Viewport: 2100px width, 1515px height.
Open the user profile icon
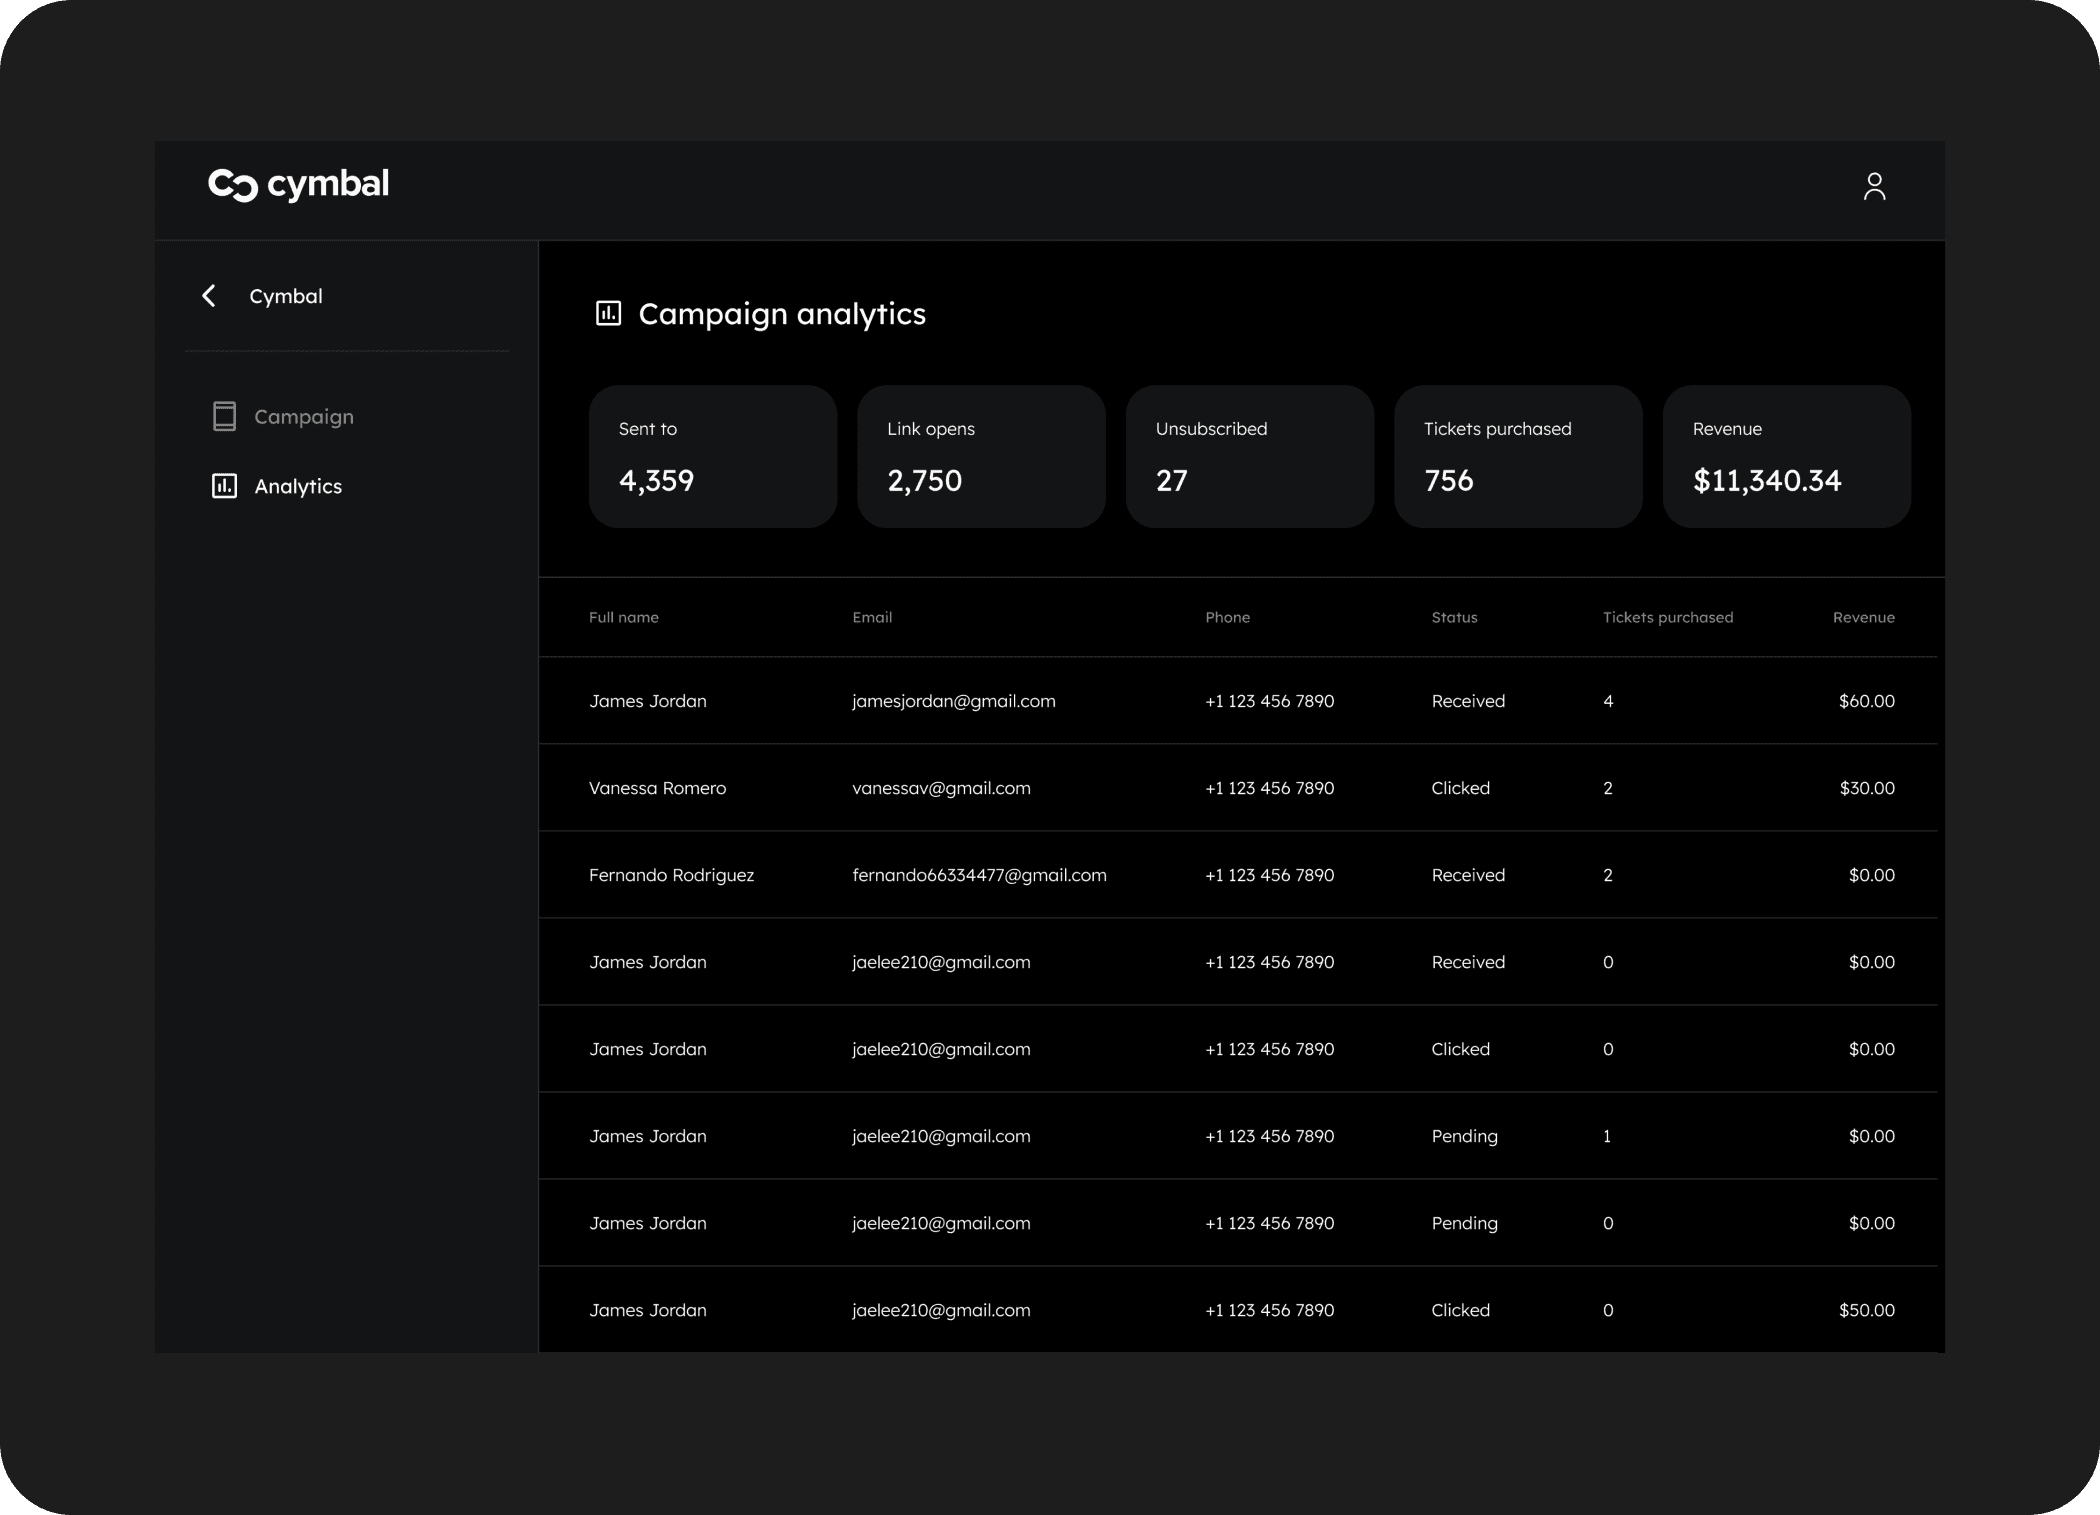coord(1874,186)
